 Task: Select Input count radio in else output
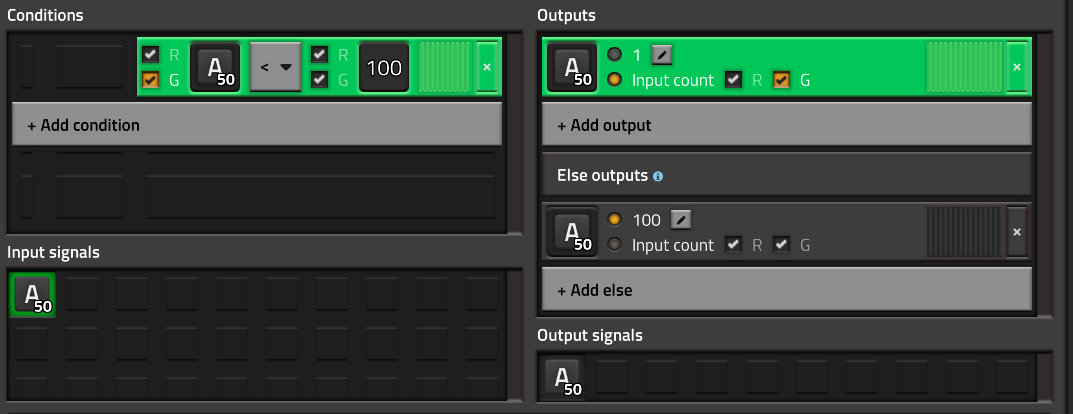click(x=615, y=245)
